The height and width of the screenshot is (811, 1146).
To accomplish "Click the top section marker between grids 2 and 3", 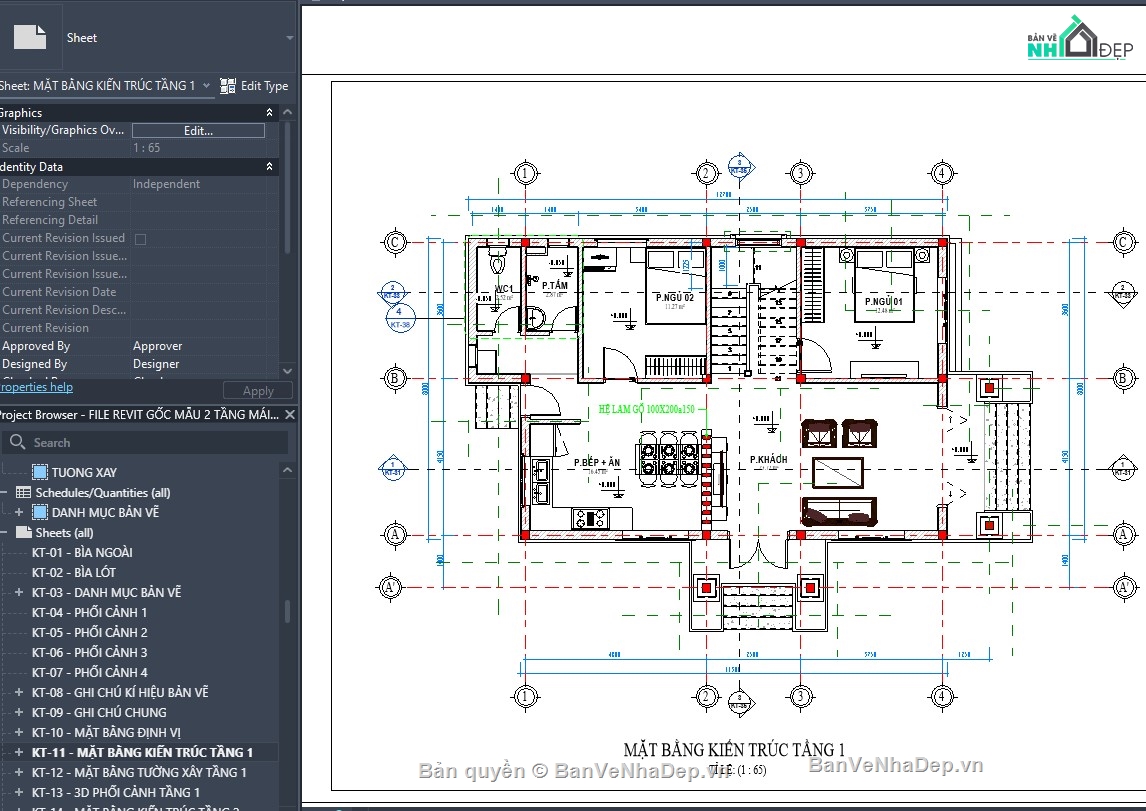I will click(x=740, y=167).
